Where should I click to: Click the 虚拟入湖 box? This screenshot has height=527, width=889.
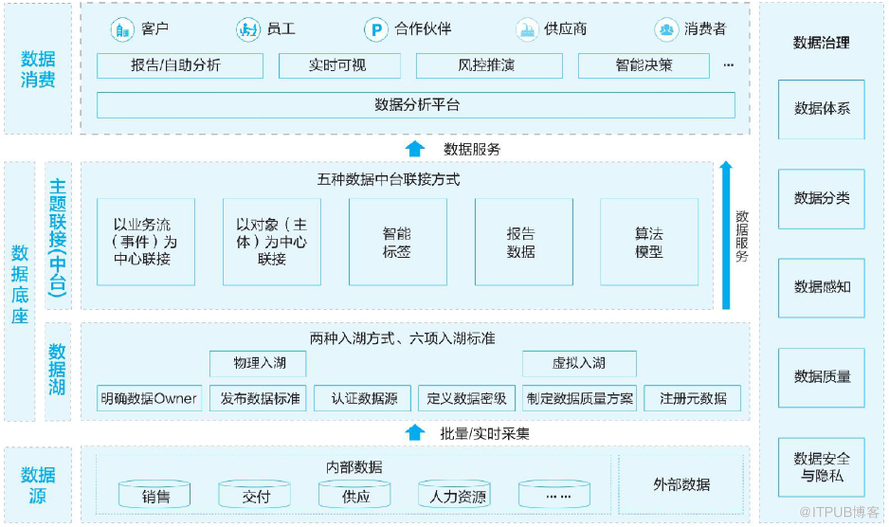click(579, 364)
